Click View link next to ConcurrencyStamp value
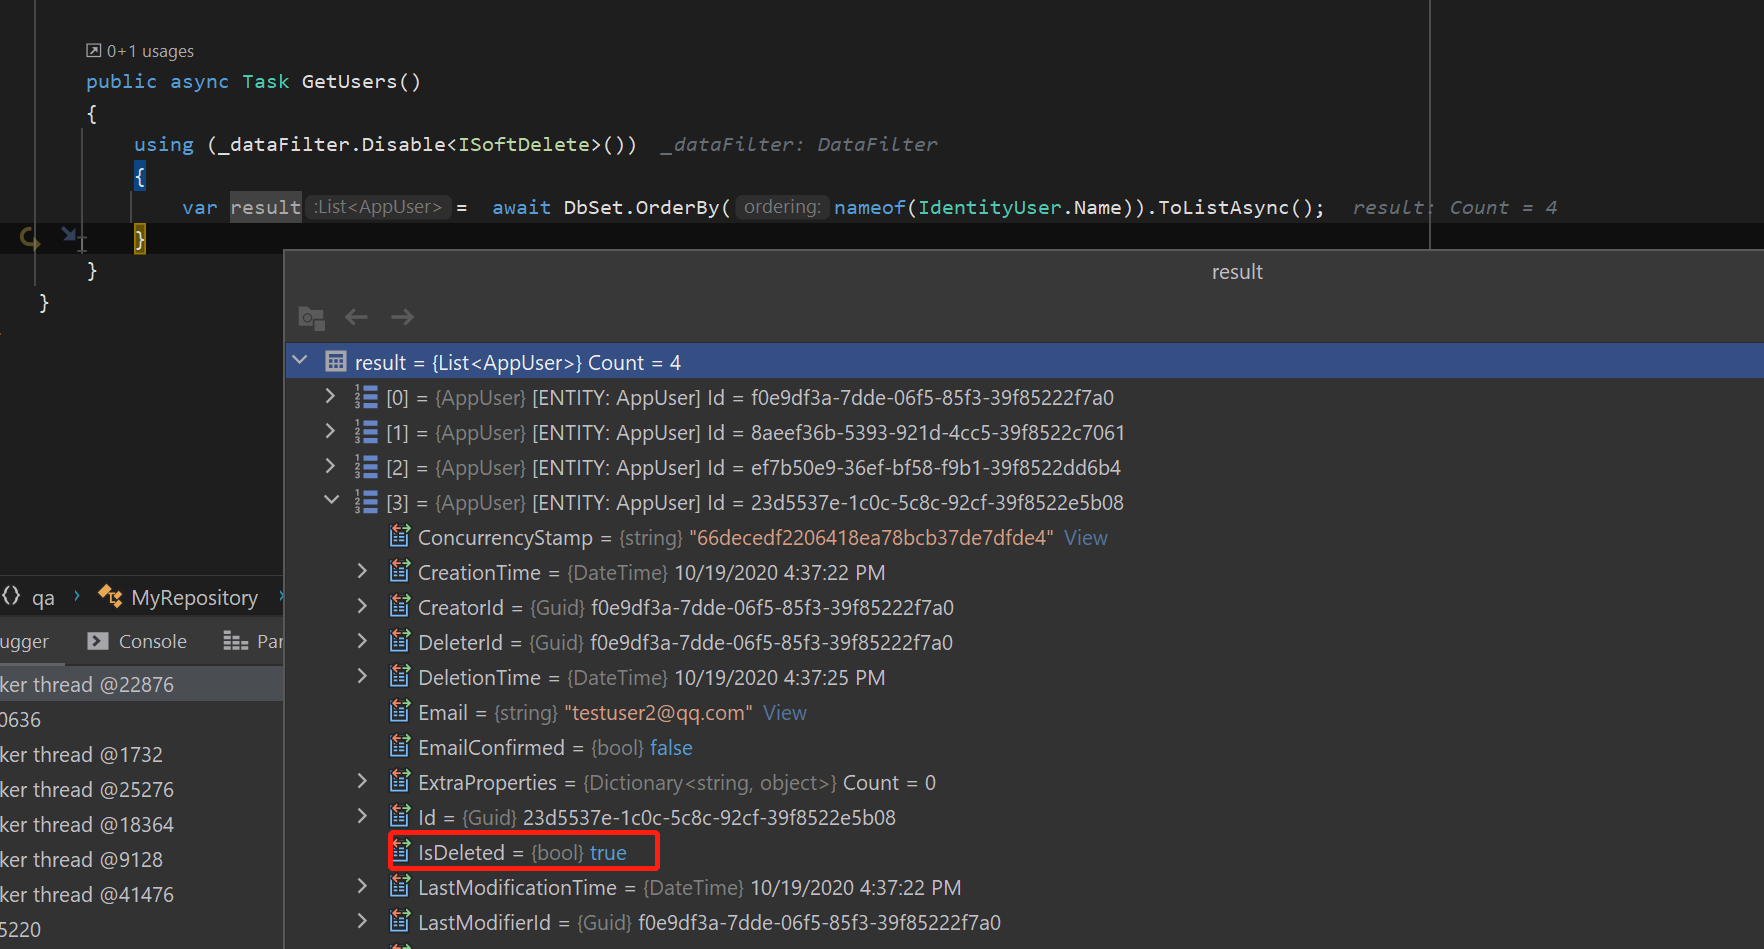The height and width of the screenshot is (949, 1764). [x=1085, y=537]
